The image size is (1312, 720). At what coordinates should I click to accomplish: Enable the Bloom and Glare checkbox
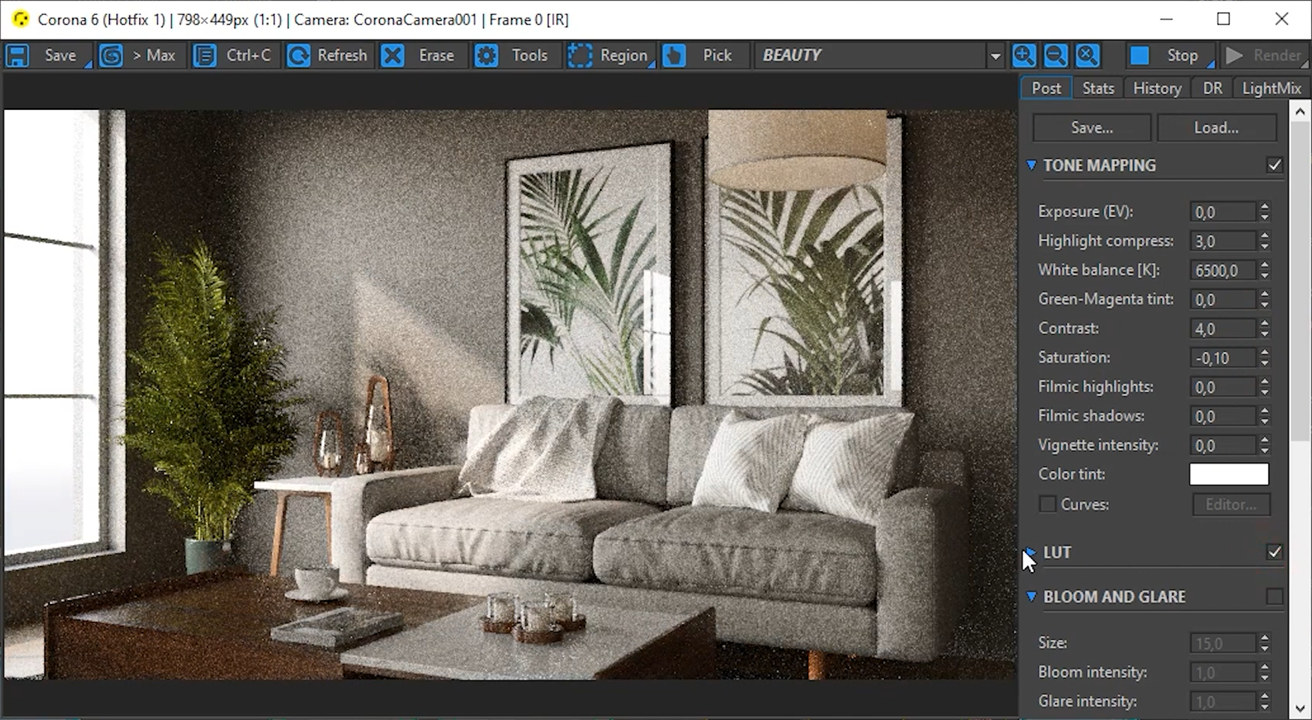click(1274, 597)
